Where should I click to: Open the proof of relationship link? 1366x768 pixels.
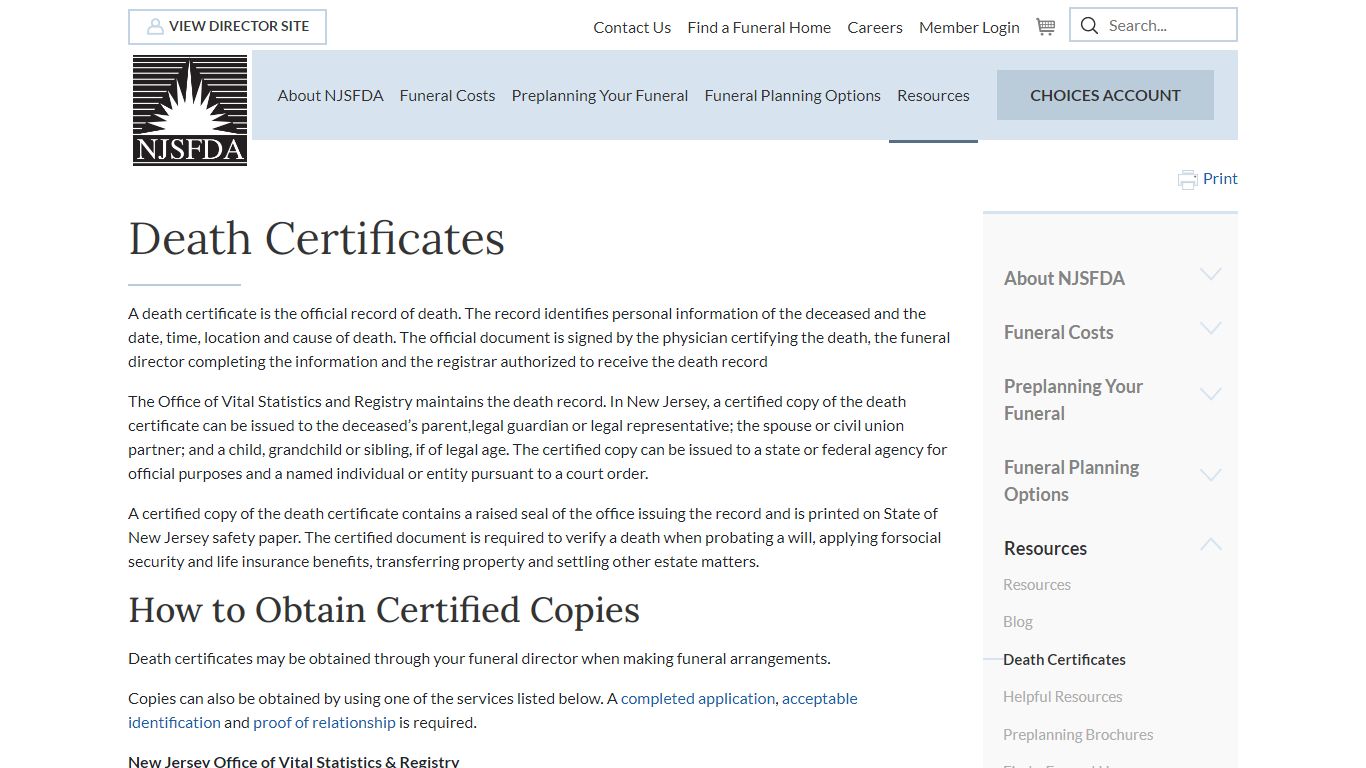324,722
